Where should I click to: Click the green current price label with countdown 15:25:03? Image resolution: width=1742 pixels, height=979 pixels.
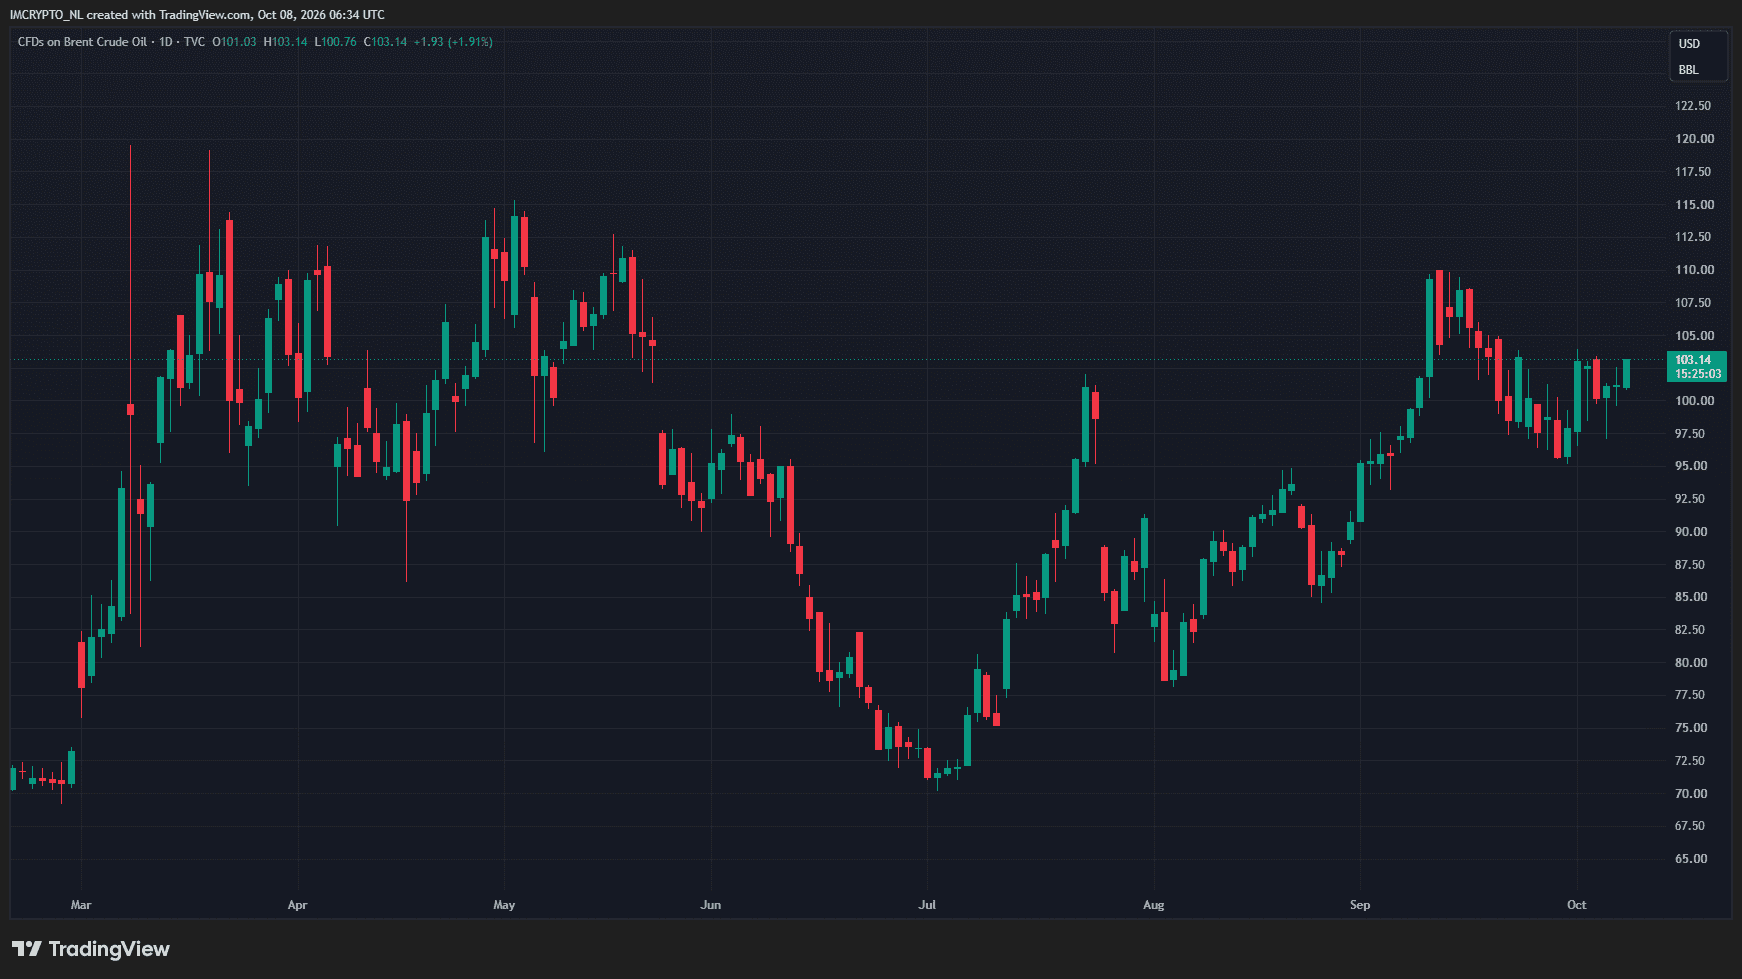coord(1697,367)
